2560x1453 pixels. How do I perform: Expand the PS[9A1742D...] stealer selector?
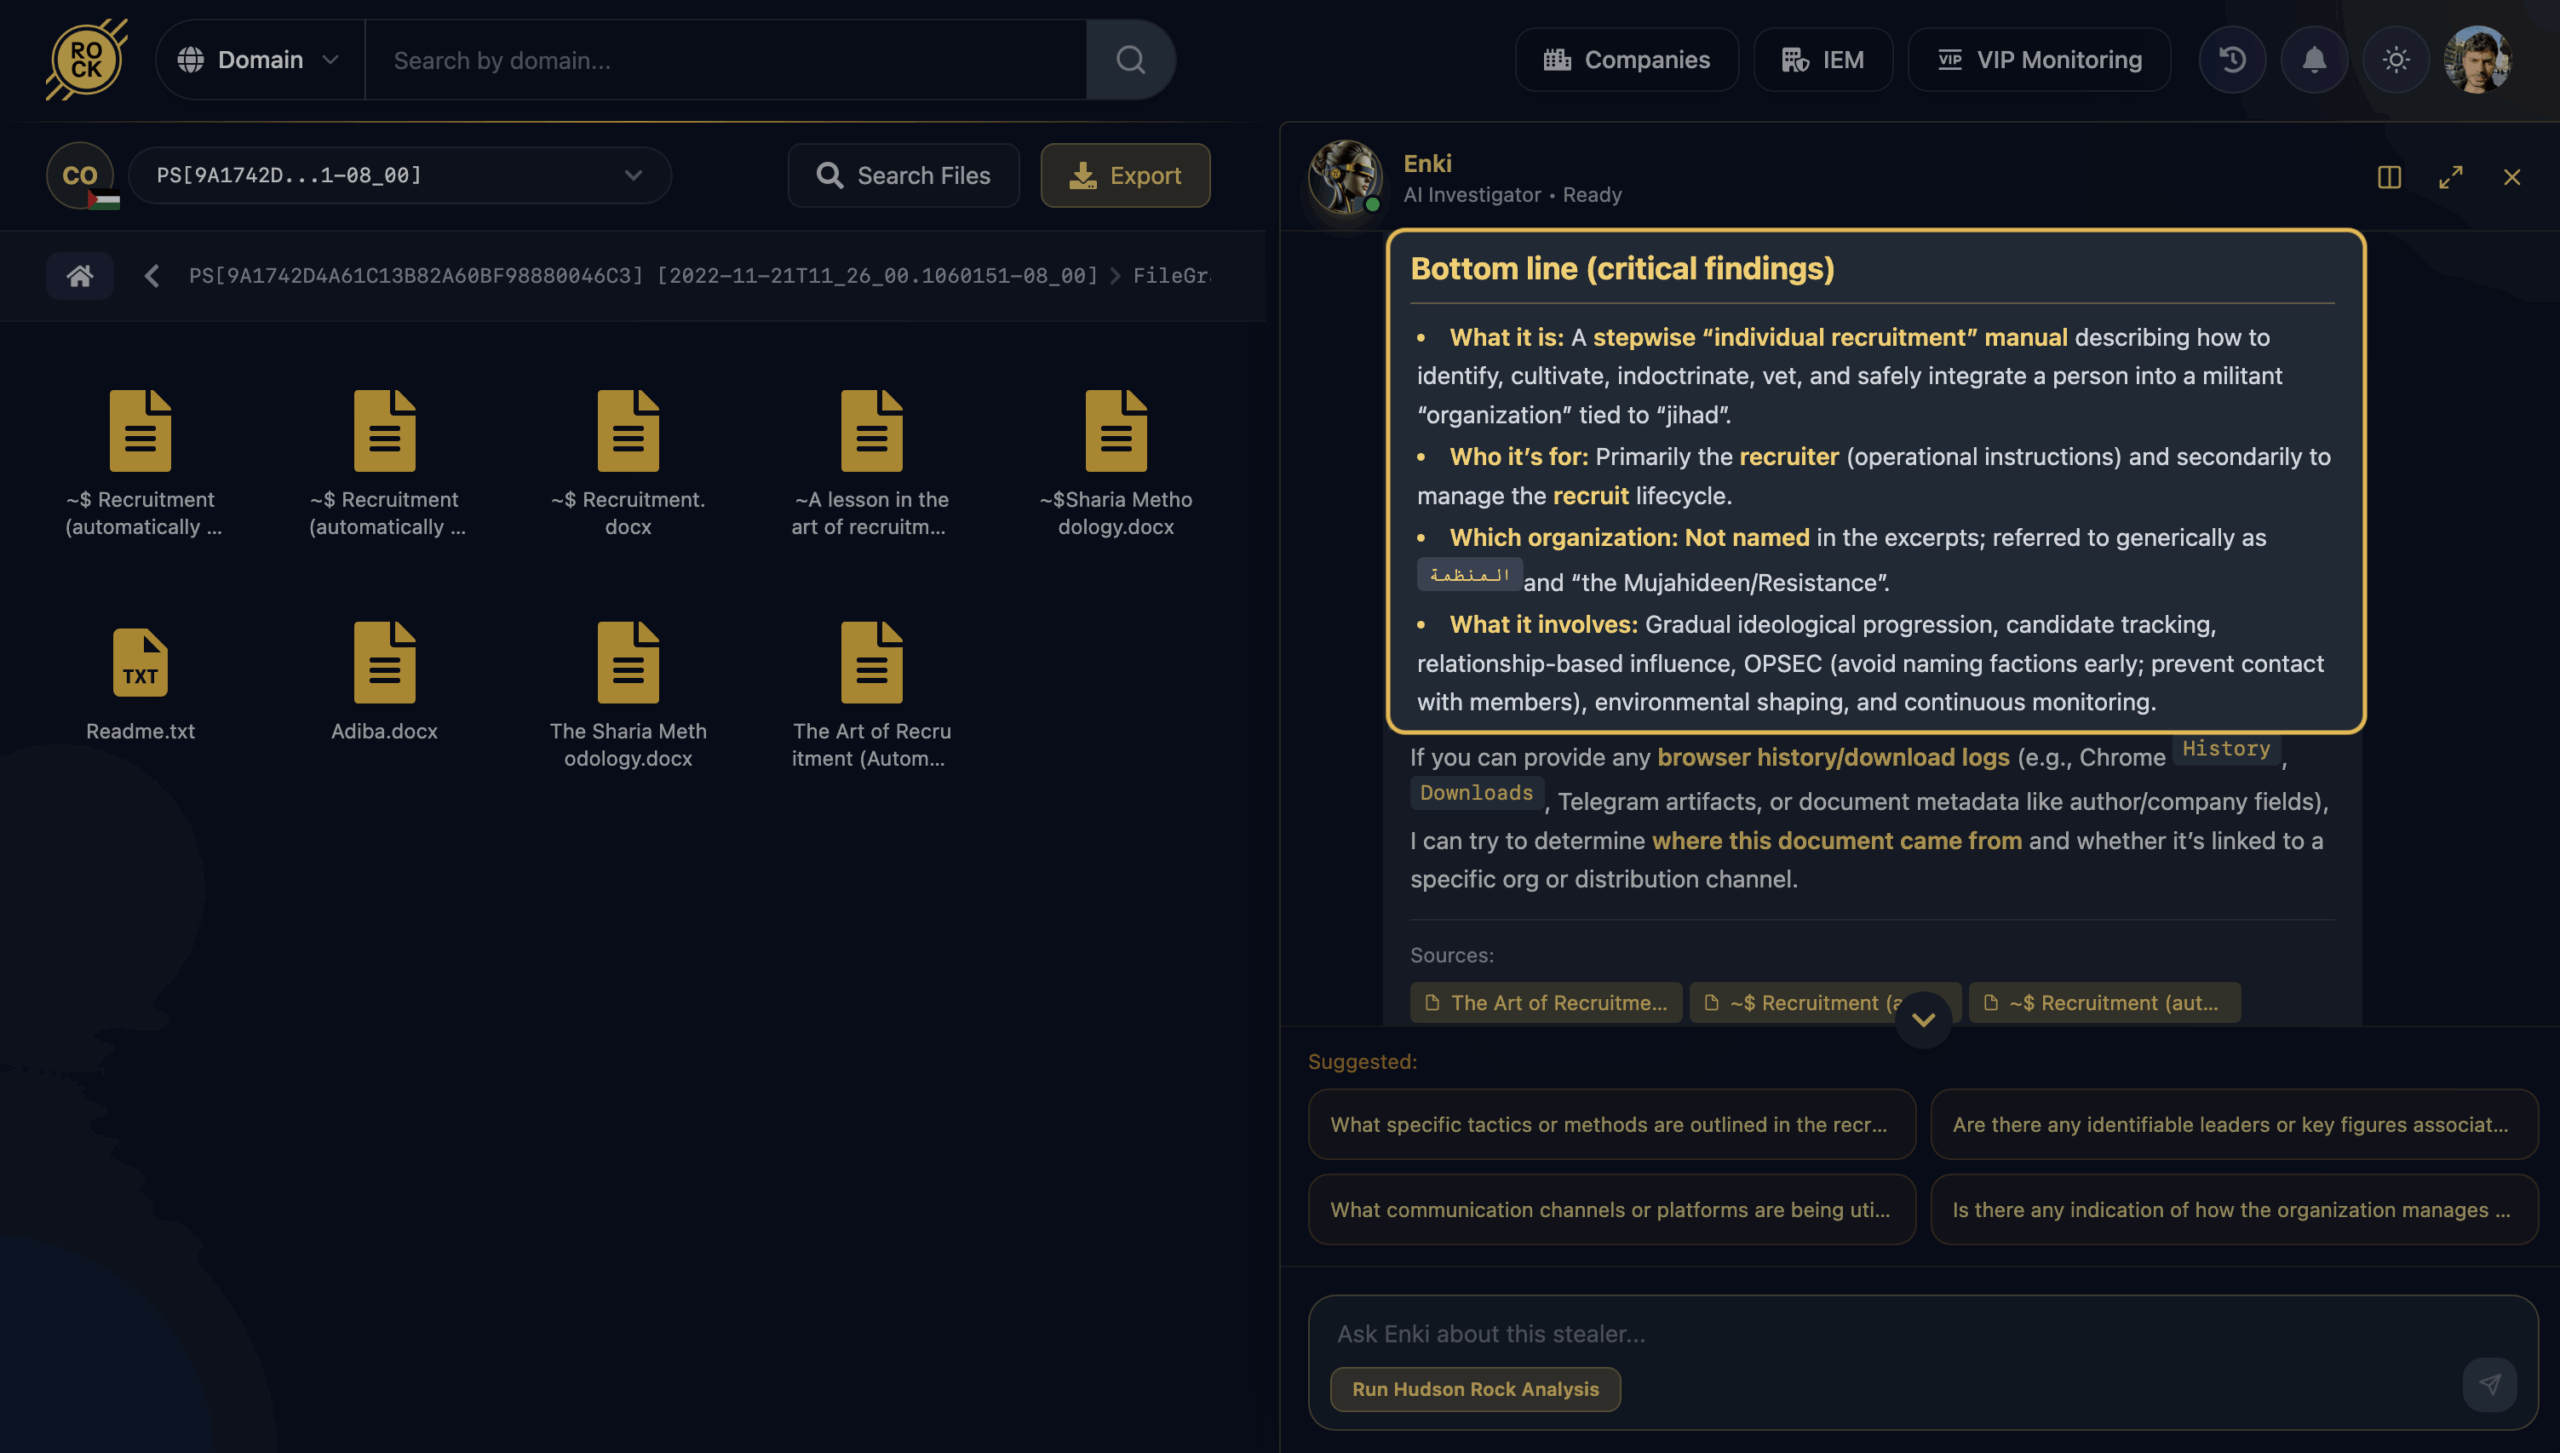coord(400,175)
